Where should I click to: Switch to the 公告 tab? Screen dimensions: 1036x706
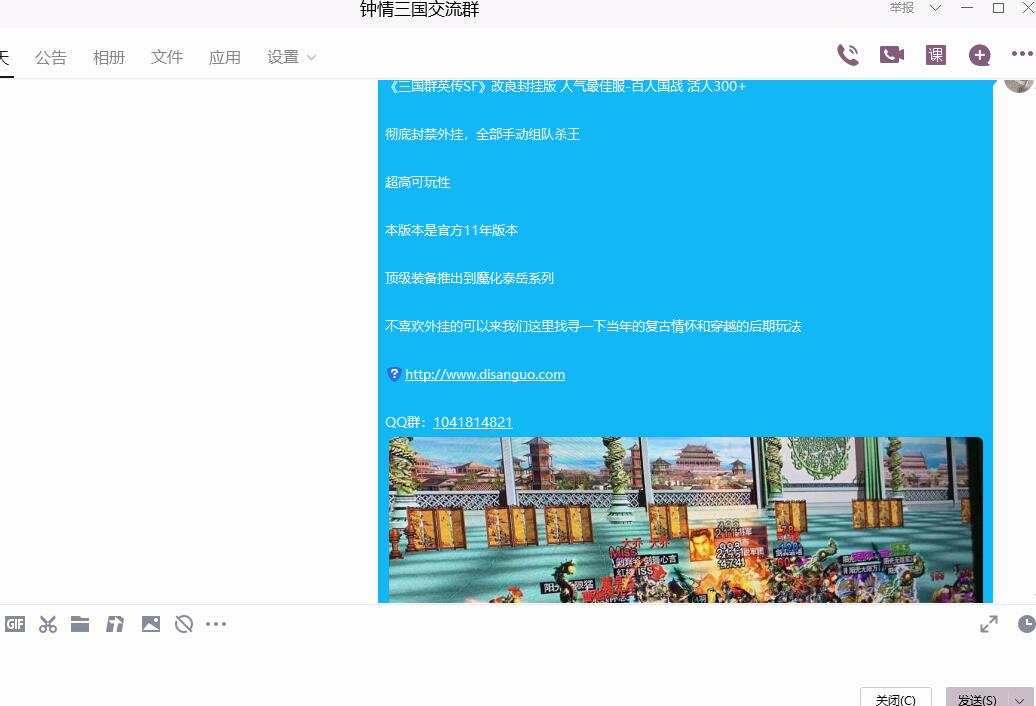pos(51,57)
